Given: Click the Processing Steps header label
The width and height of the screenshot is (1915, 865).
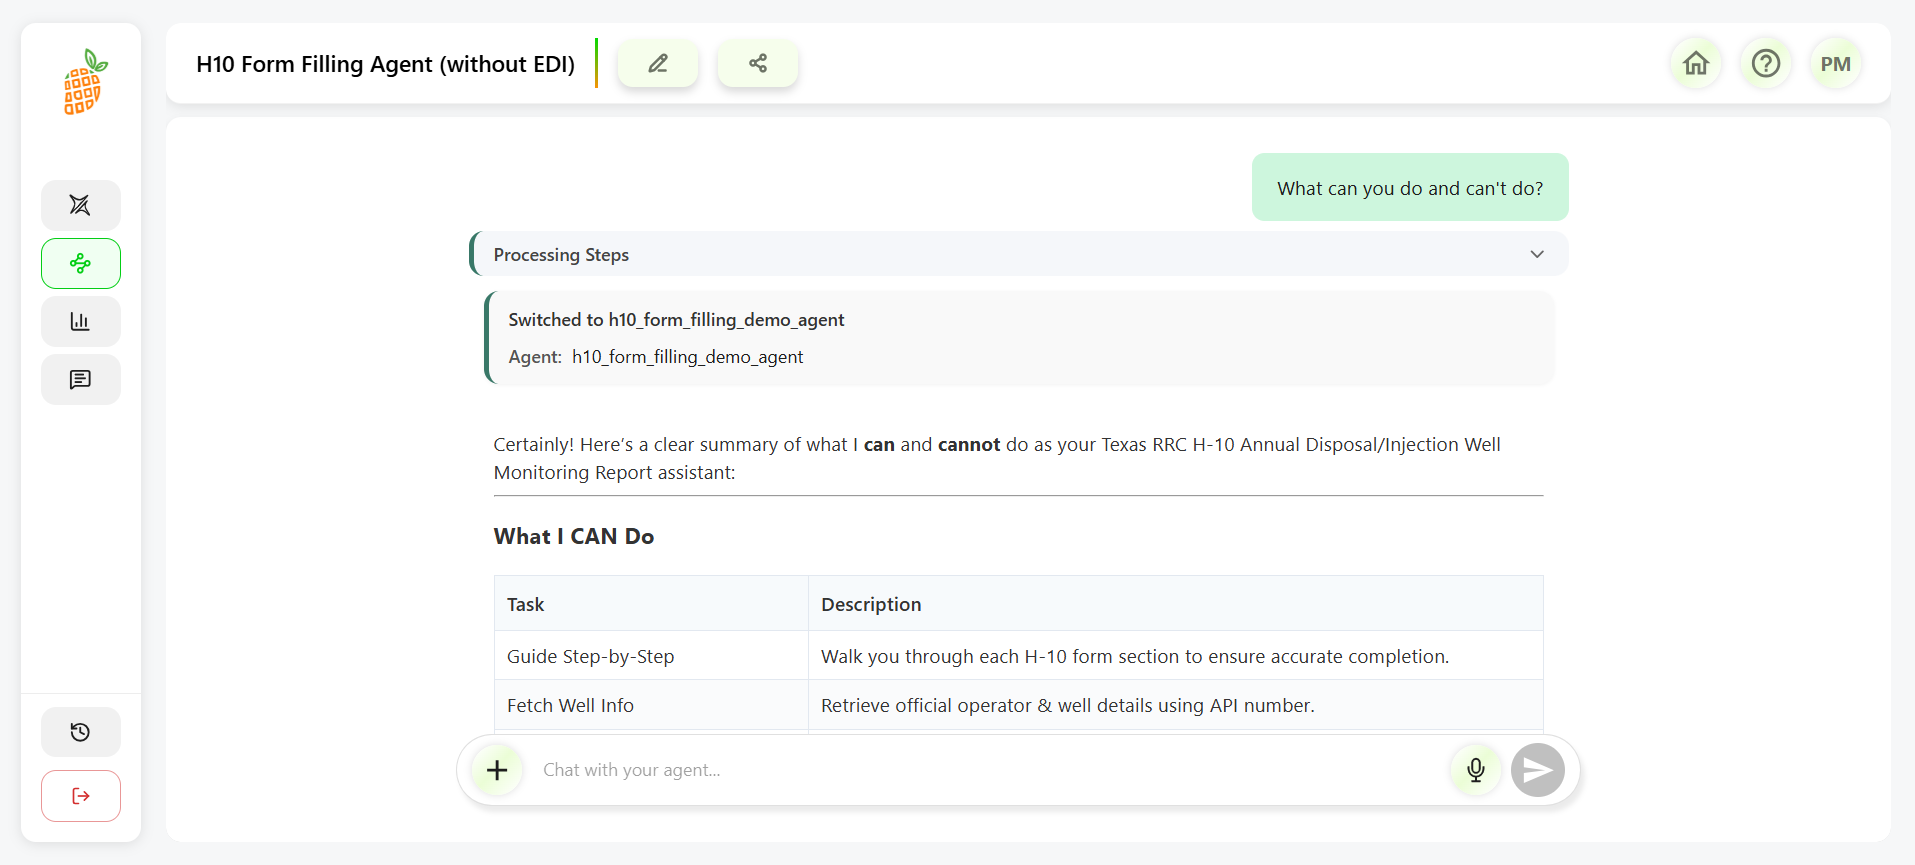Looking at the screenshot, I should (561, 255).
